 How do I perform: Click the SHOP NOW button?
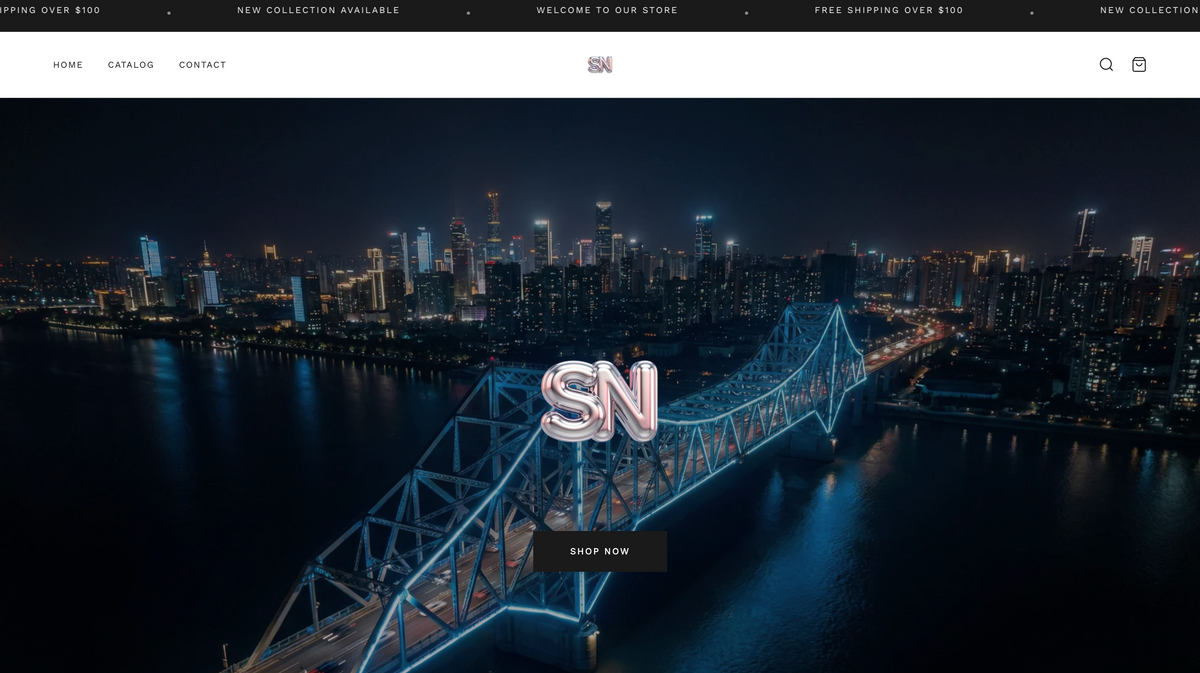point(600,551)
